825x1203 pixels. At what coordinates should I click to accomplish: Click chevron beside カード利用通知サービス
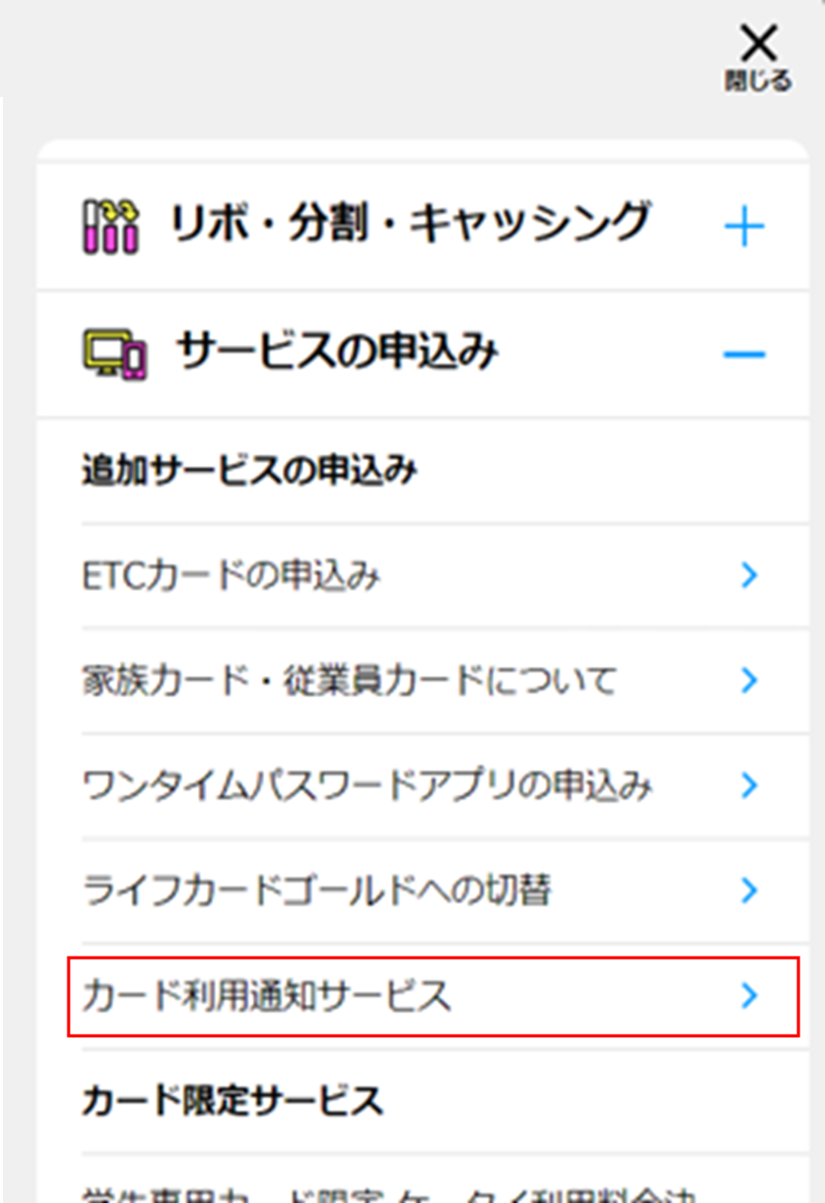point(749,995)
